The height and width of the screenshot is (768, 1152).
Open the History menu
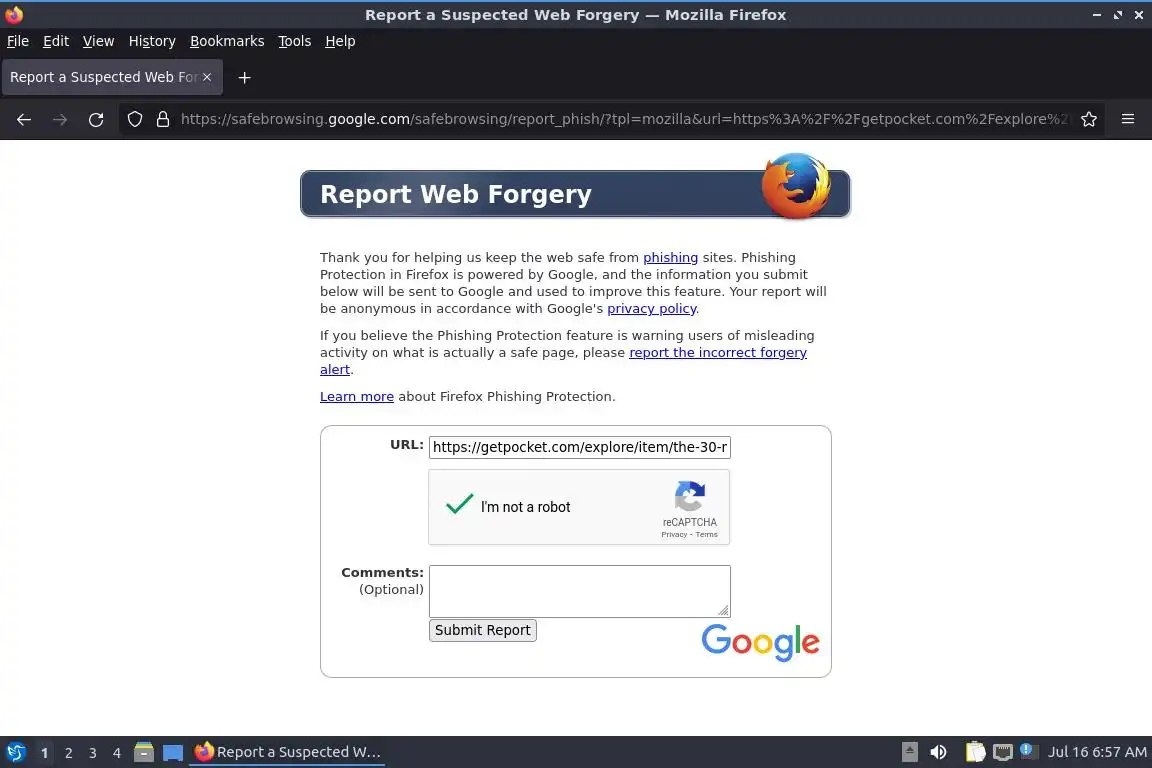152,41
